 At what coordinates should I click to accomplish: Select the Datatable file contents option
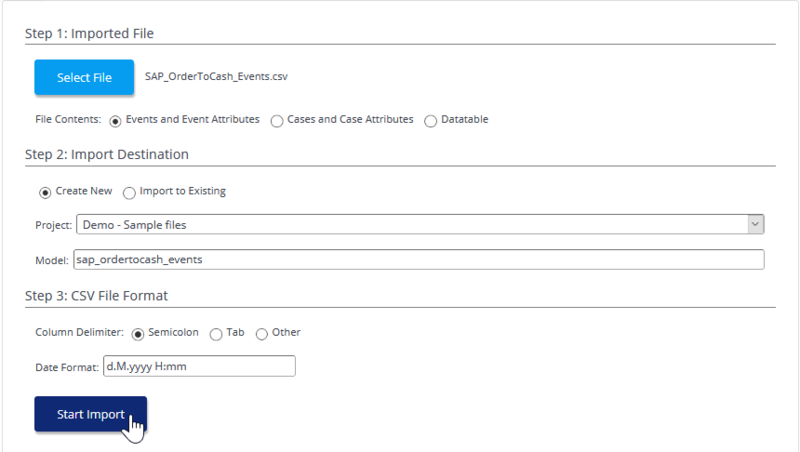point(431,121)
